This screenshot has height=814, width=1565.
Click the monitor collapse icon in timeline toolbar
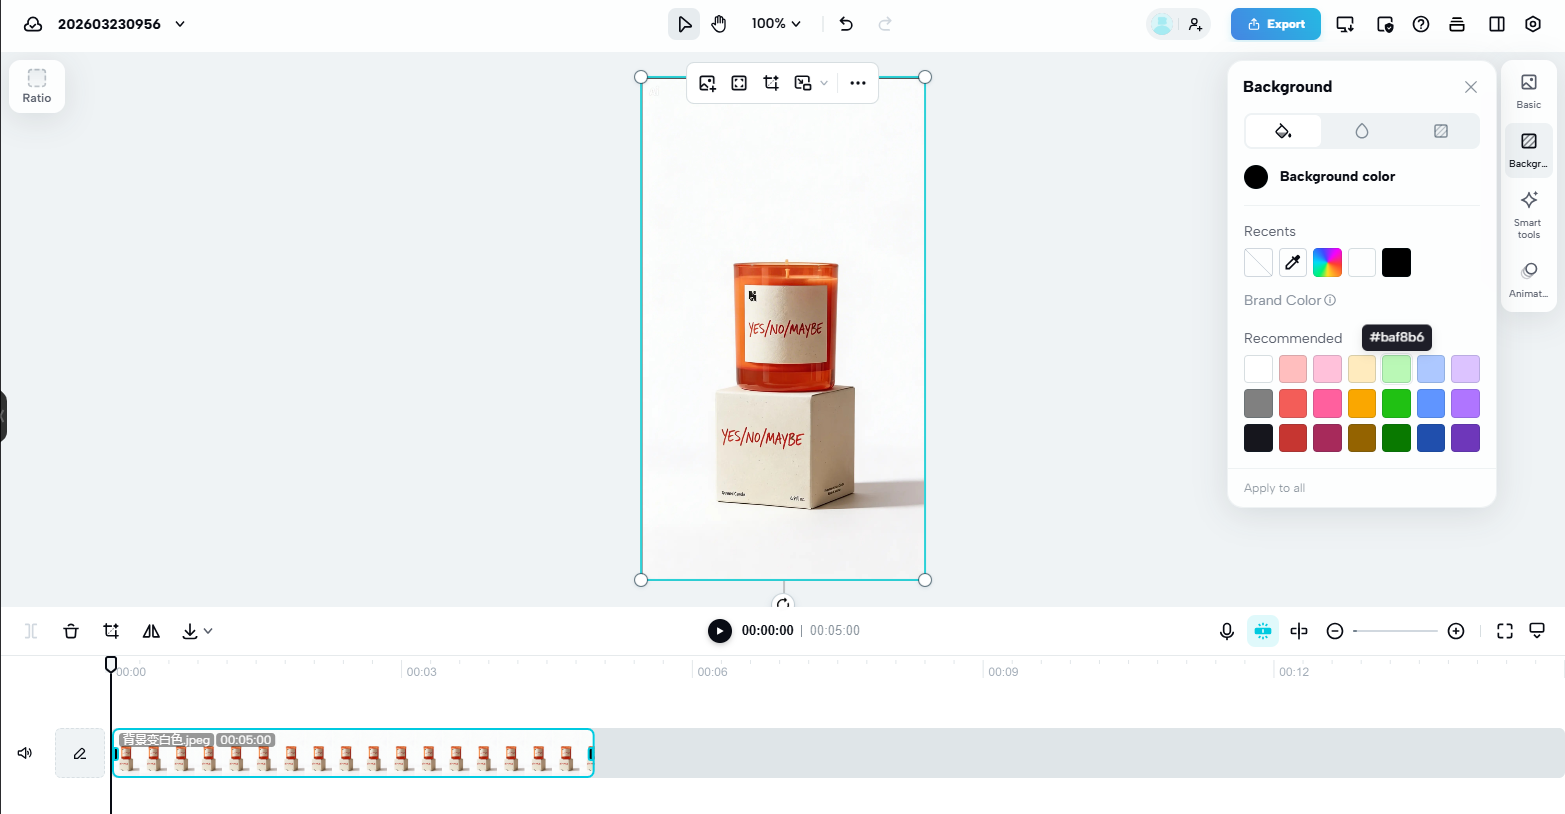click(x=1537, y=631)
